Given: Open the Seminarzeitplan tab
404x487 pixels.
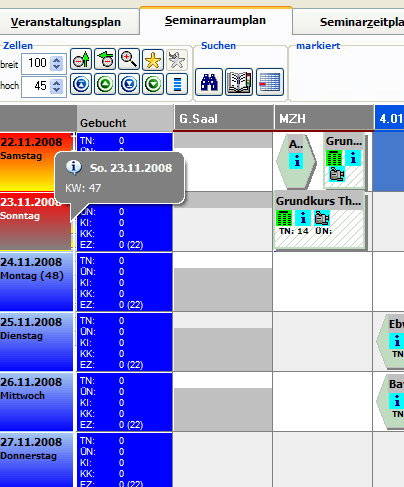Looking at the screenshot, I should [349, 22].
